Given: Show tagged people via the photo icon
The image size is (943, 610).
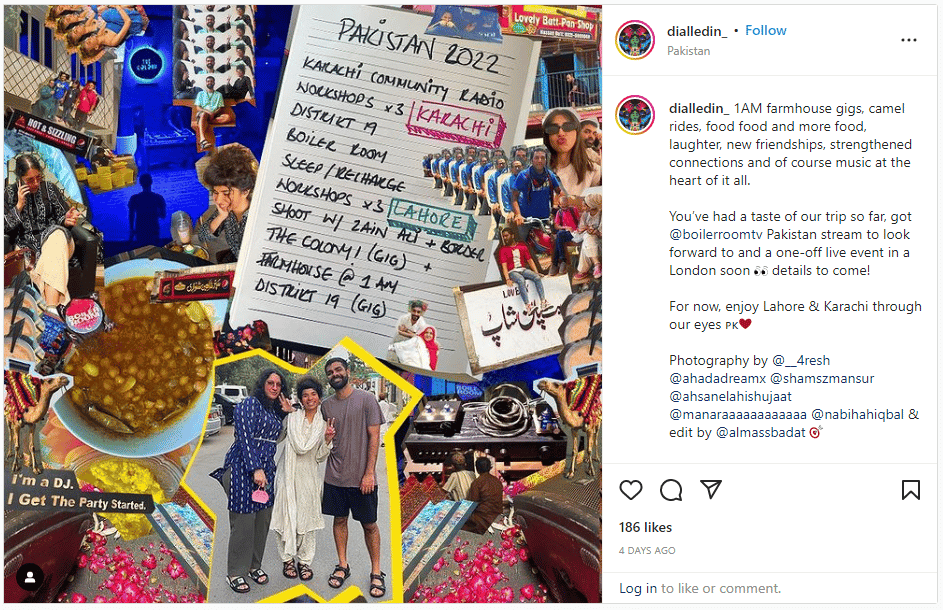Looking at the screenshot, I should click(x=30, y=578).
